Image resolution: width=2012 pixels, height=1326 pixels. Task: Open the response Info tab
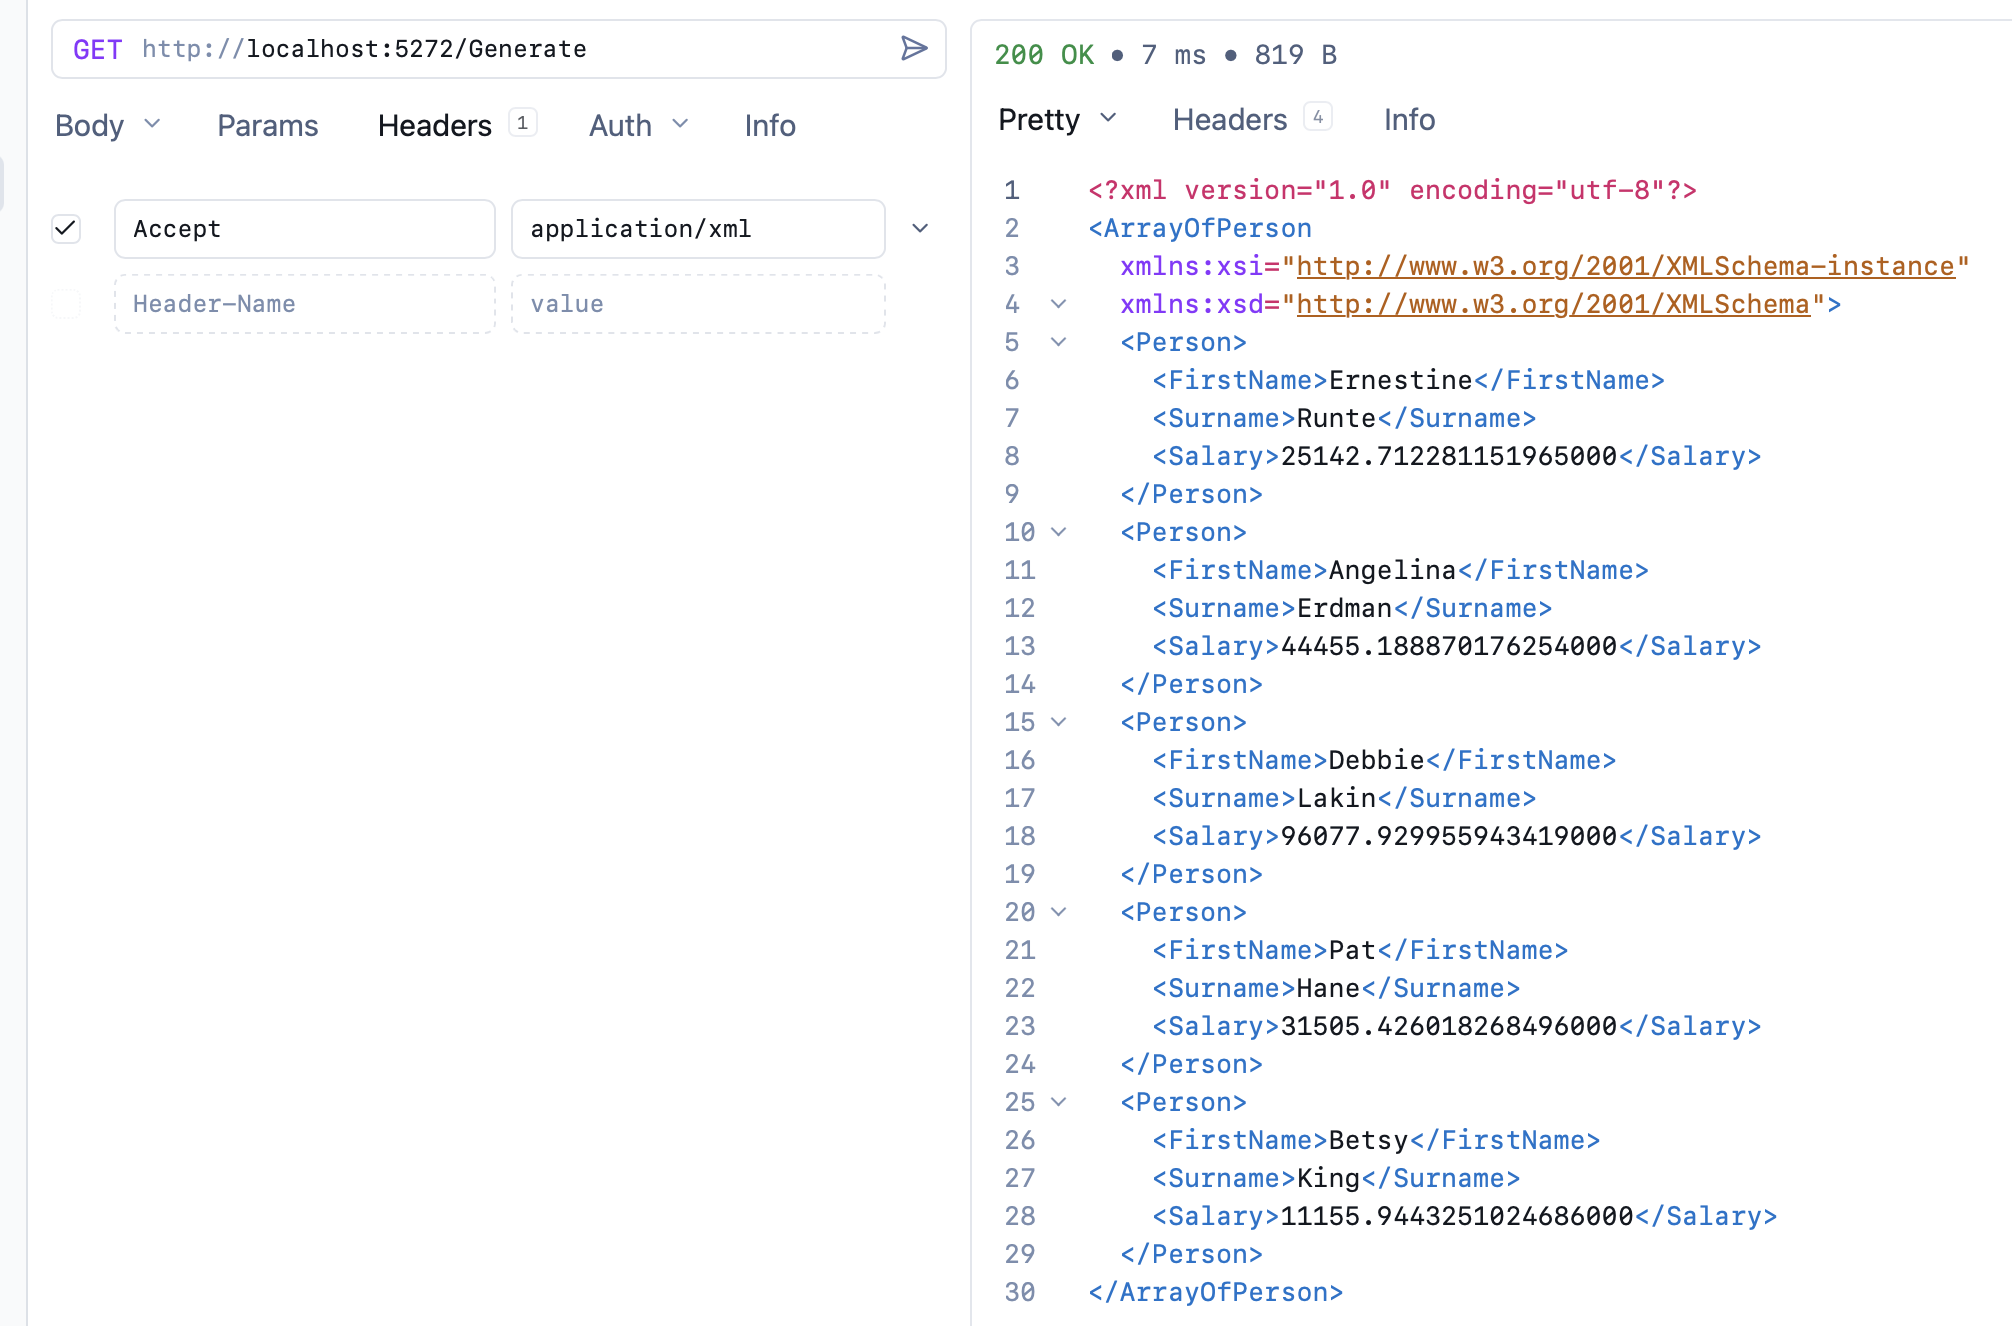tap(1408, 119)
